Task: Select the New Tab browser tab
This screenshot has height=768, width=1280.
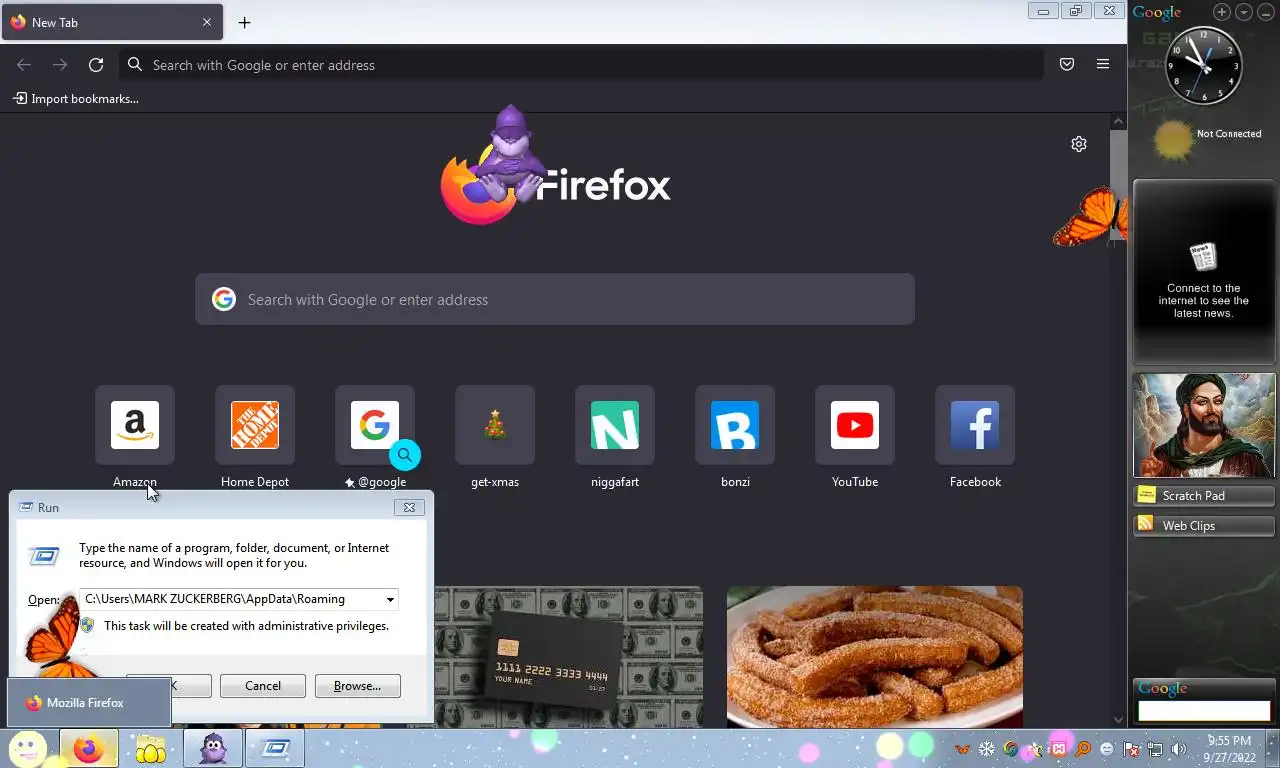Action: pyautogui.click(x=112, y=22)
